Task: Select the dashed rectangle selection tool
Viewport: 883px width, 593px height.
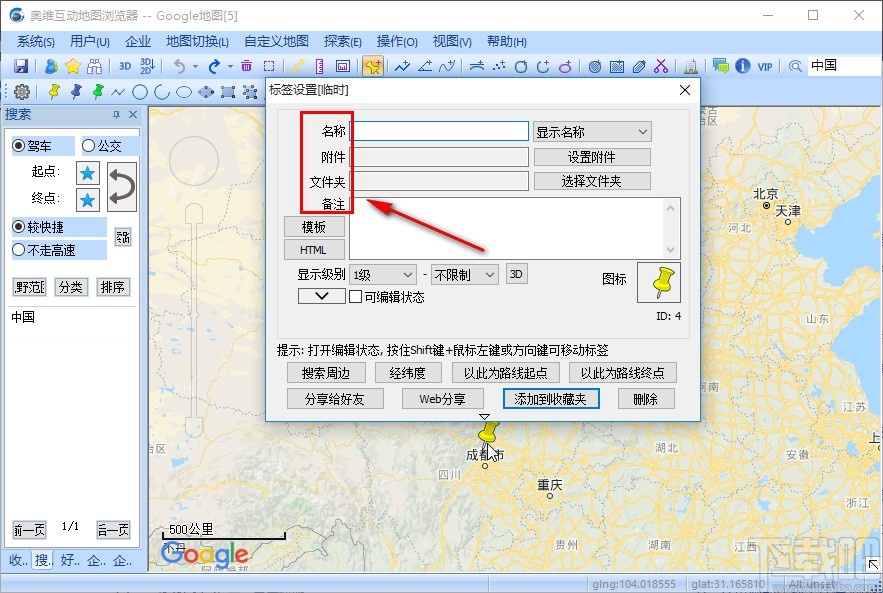Action: 269,66
